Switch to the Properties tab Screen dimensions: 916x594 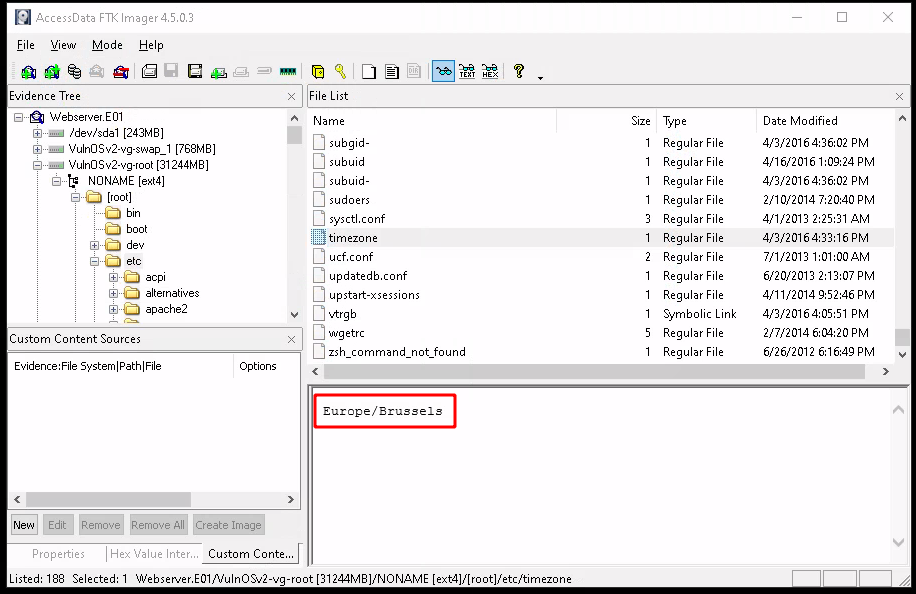coord(58,554)
